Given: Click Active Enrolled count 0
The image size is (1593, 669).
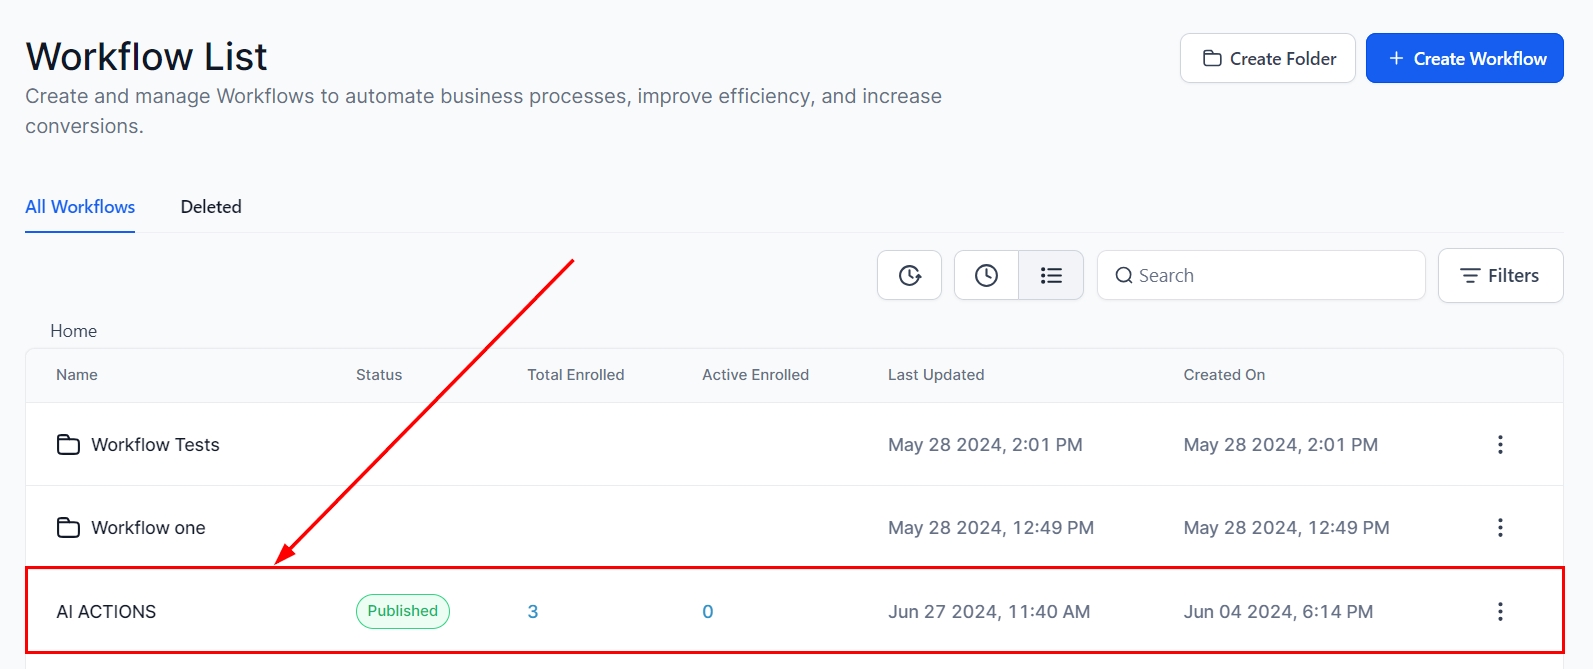Looking at the screenshot, I should coord(707,611).
